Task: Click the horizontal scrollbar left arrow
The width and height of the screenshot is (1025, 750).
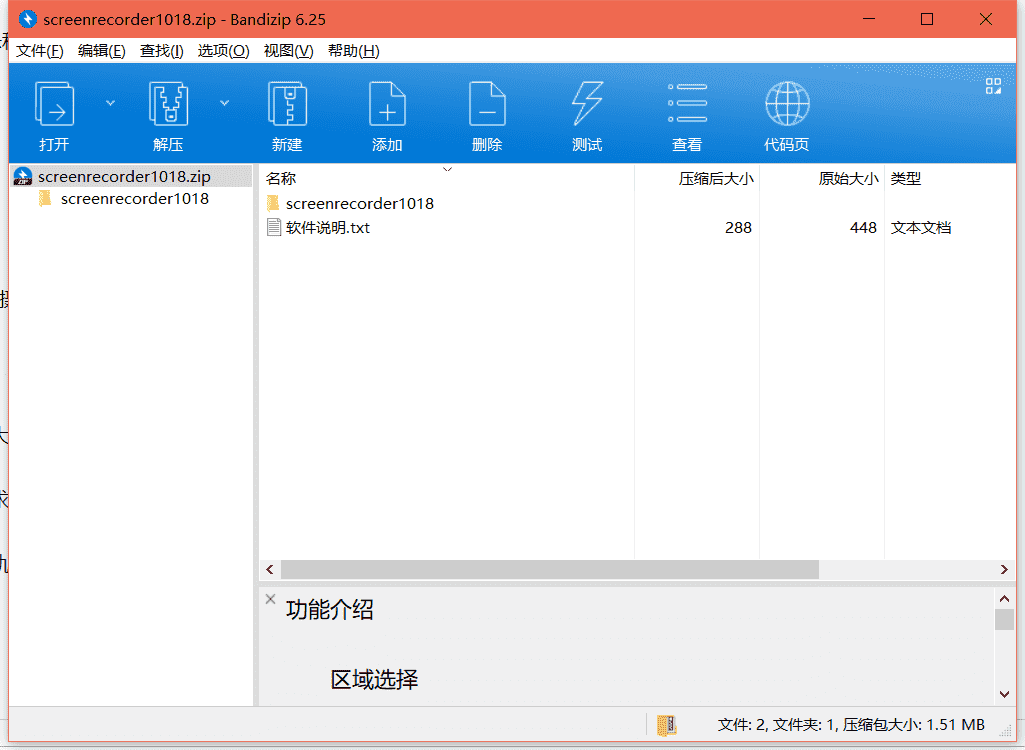Action: pos(270,570)
